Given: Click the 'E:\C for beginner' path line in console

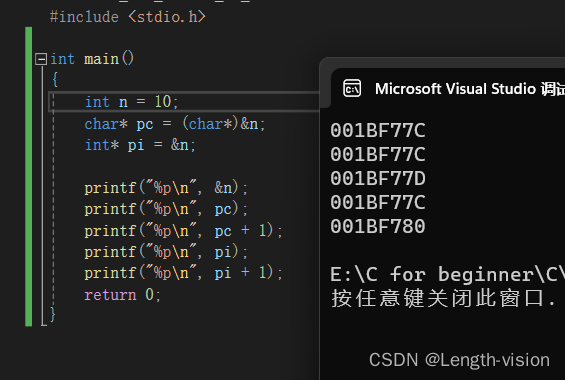Looking at the screenshot, I should 447,274.
